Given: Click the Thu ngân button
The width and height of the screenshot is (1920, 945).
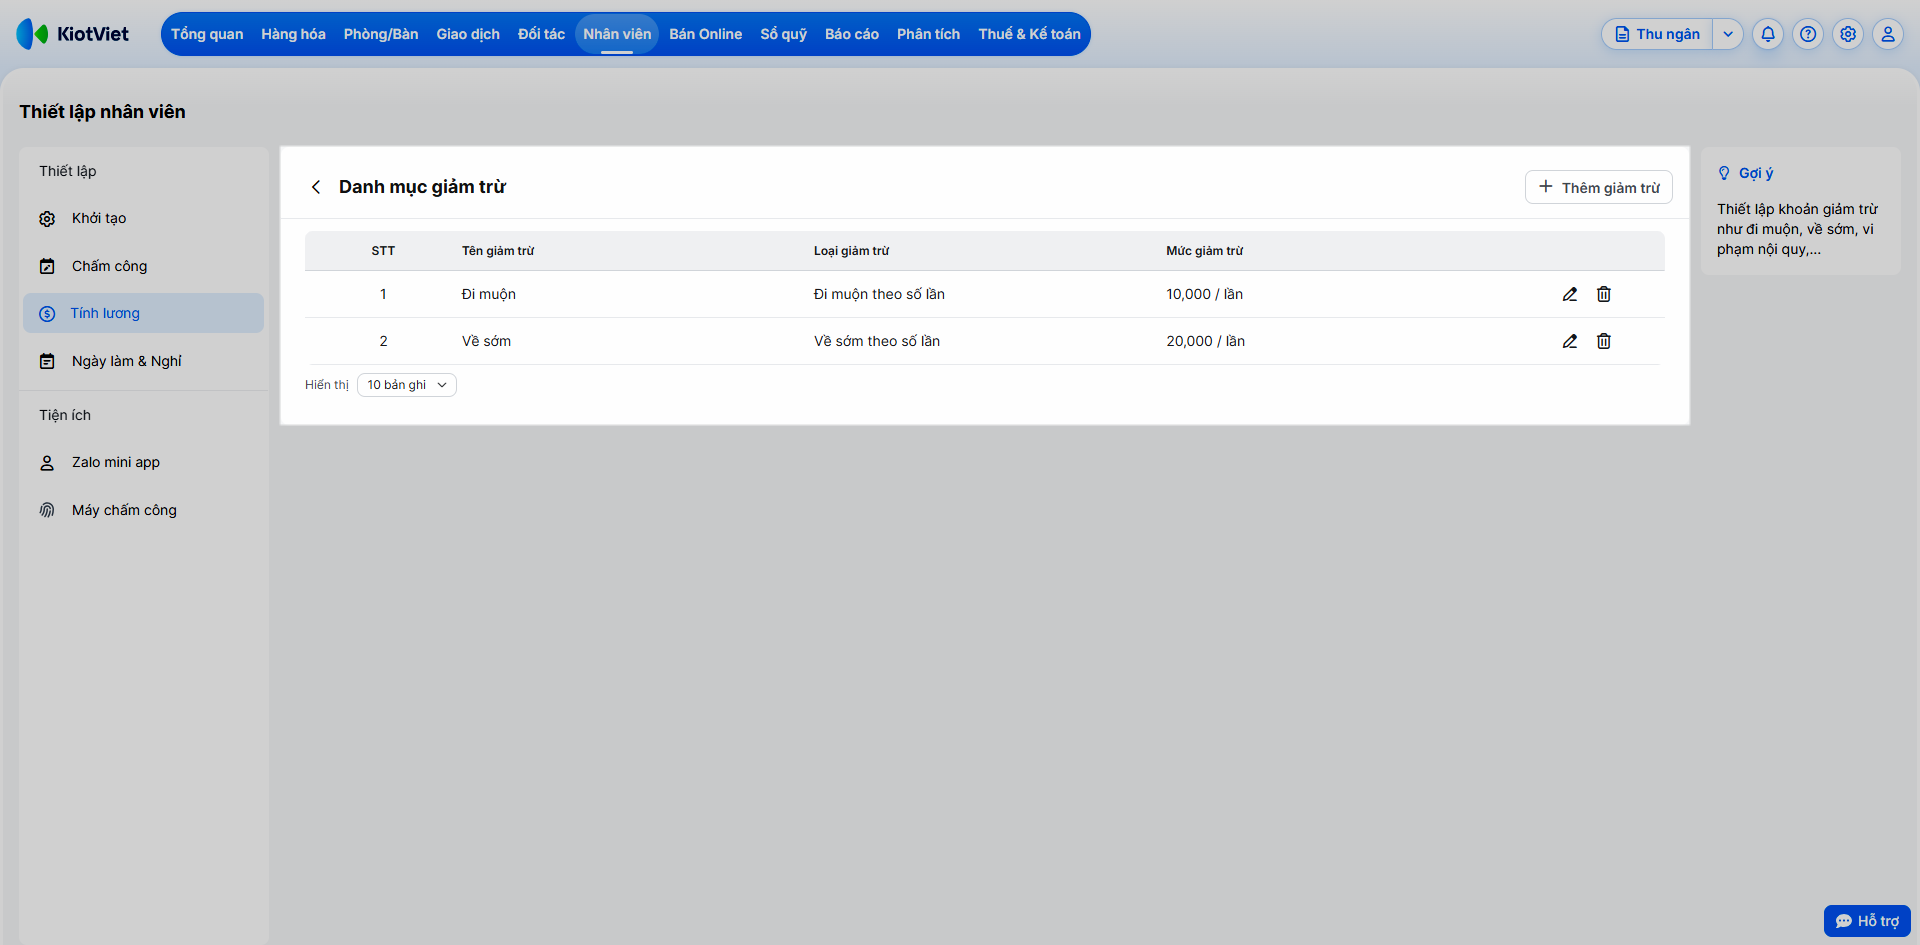Looking at the screenshot, I should pos(1658,34).
